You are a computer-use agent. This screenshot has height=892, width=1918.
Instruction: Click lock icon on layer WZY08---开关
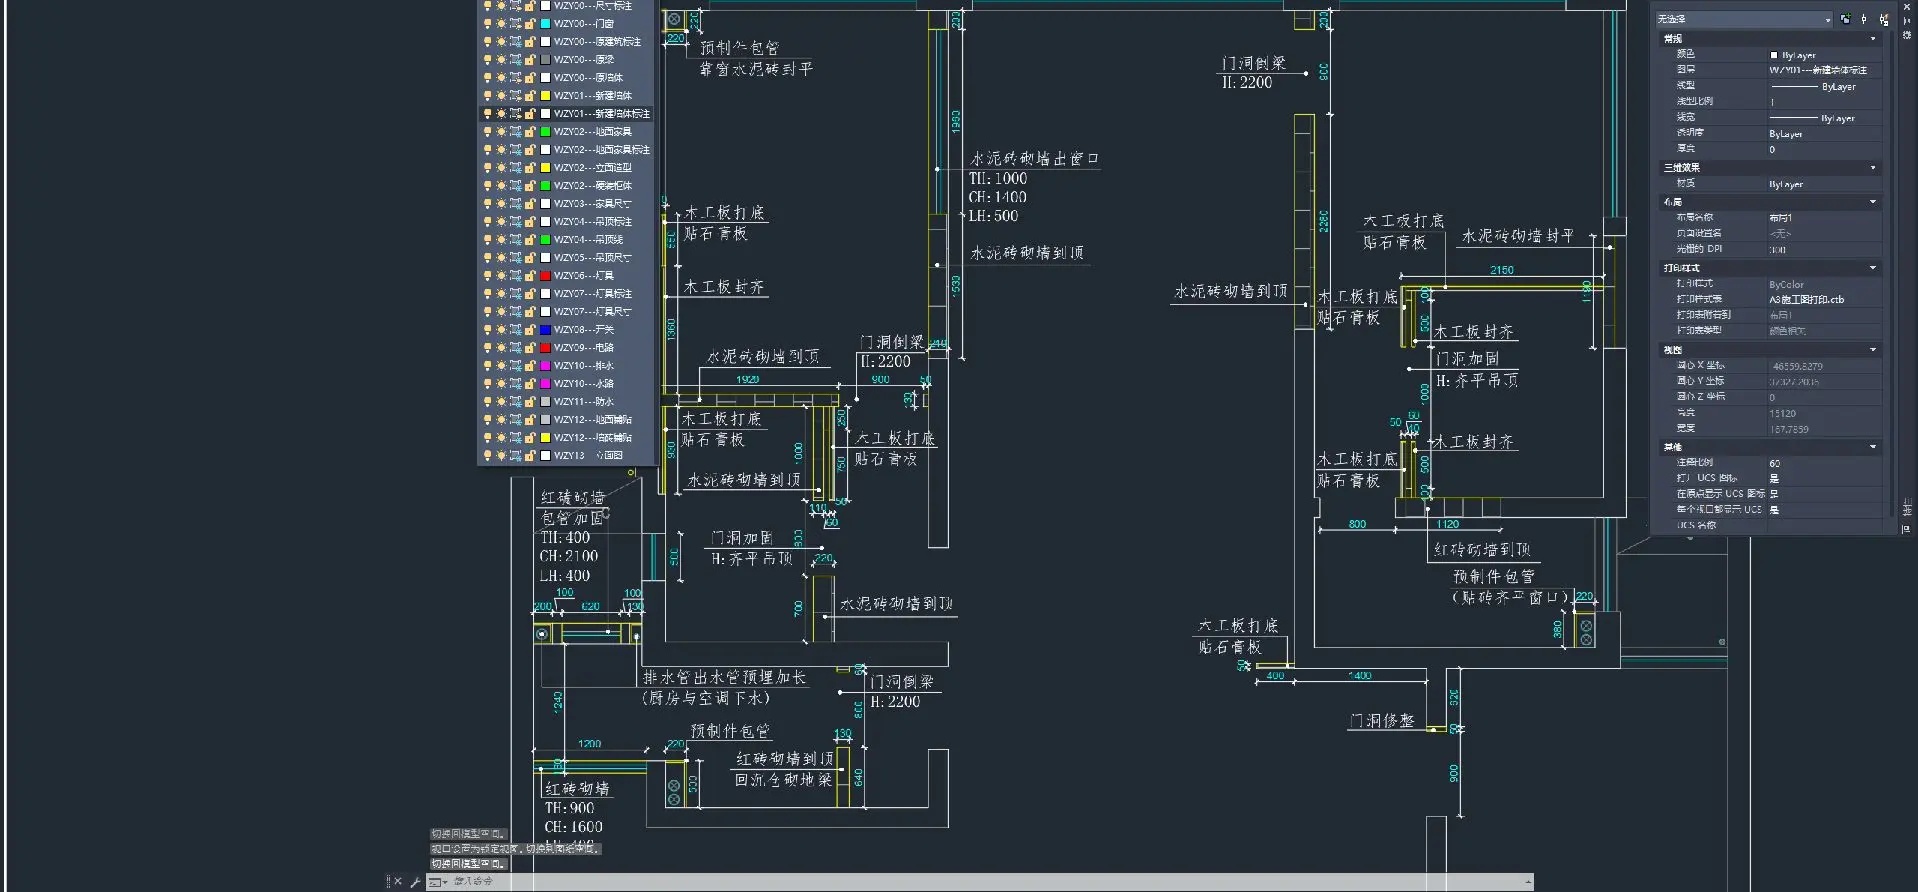[530, 330]
